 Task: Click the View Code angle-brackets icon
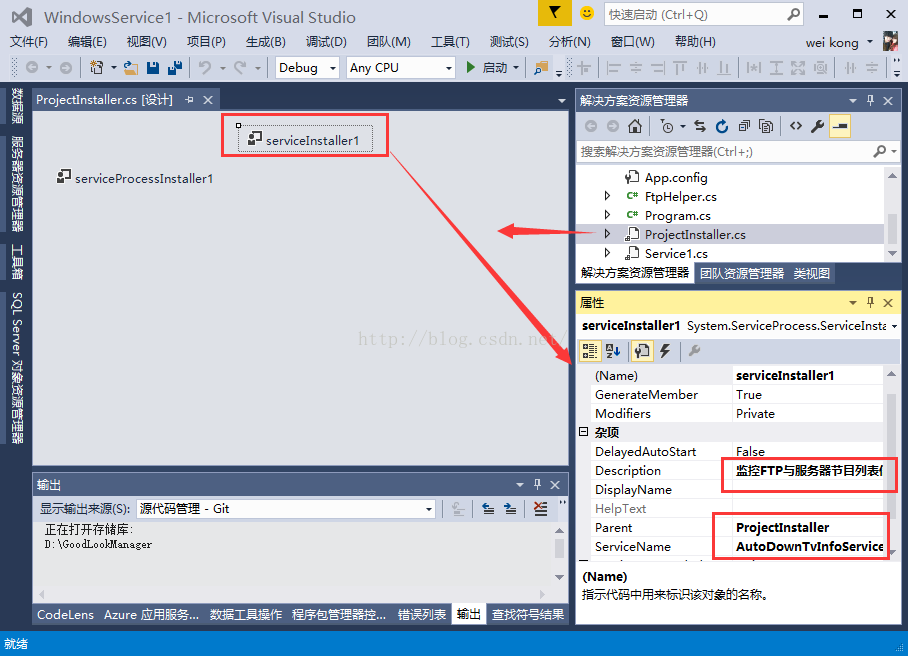coord(796,126)
